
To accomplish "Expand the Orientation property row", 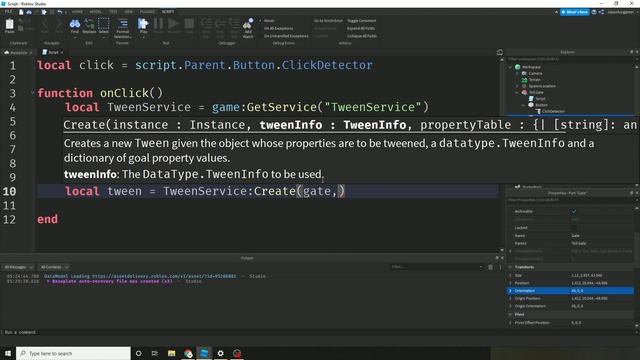I will coord(510,291).
